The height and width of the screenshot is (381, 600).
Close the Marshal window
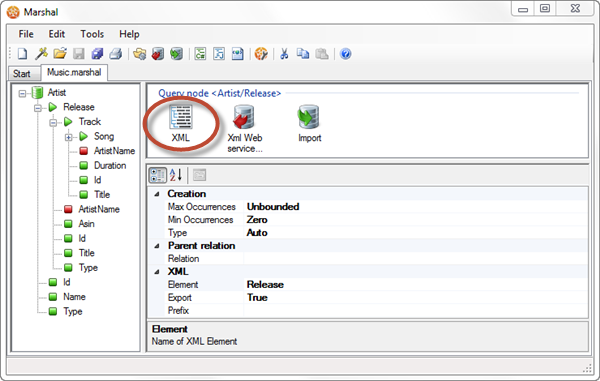tap(575, 9)
